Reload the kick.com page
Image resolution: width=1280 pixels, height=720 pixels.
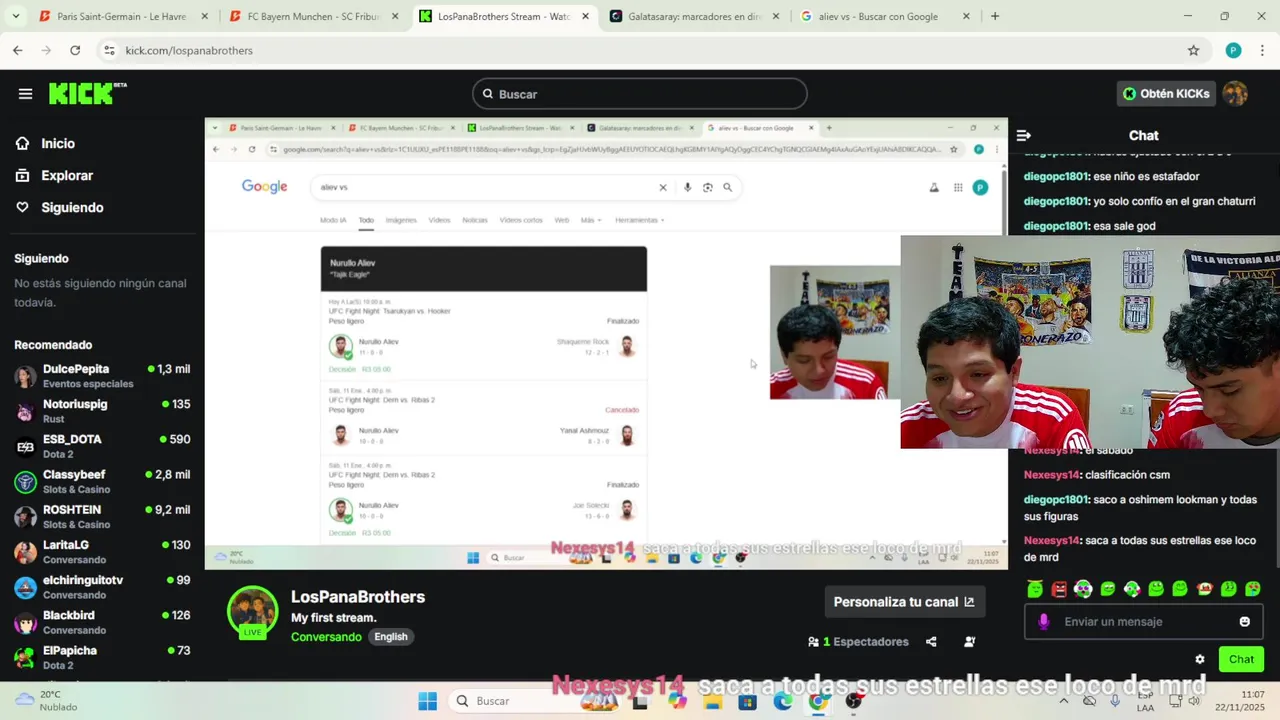click(x=75, y=50)
